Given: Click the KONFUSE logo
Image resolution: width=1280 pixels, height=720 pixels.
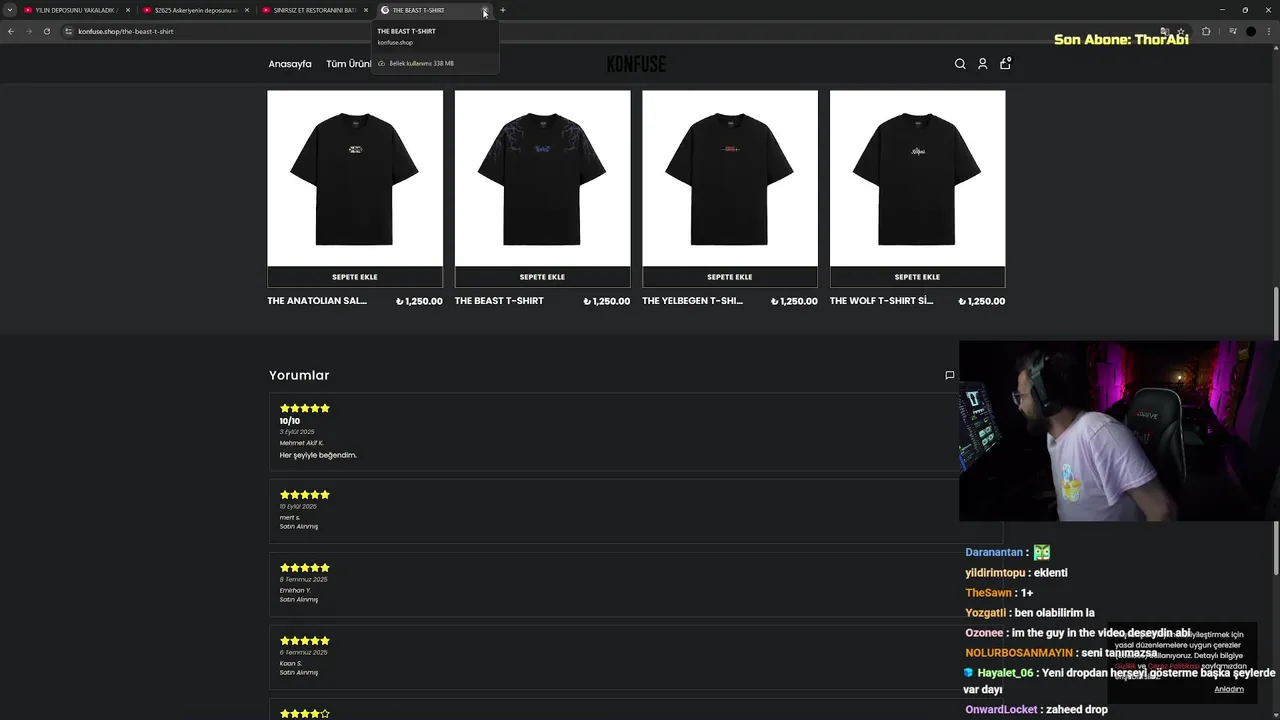Looking at the screenshot, I should point(636,64).
